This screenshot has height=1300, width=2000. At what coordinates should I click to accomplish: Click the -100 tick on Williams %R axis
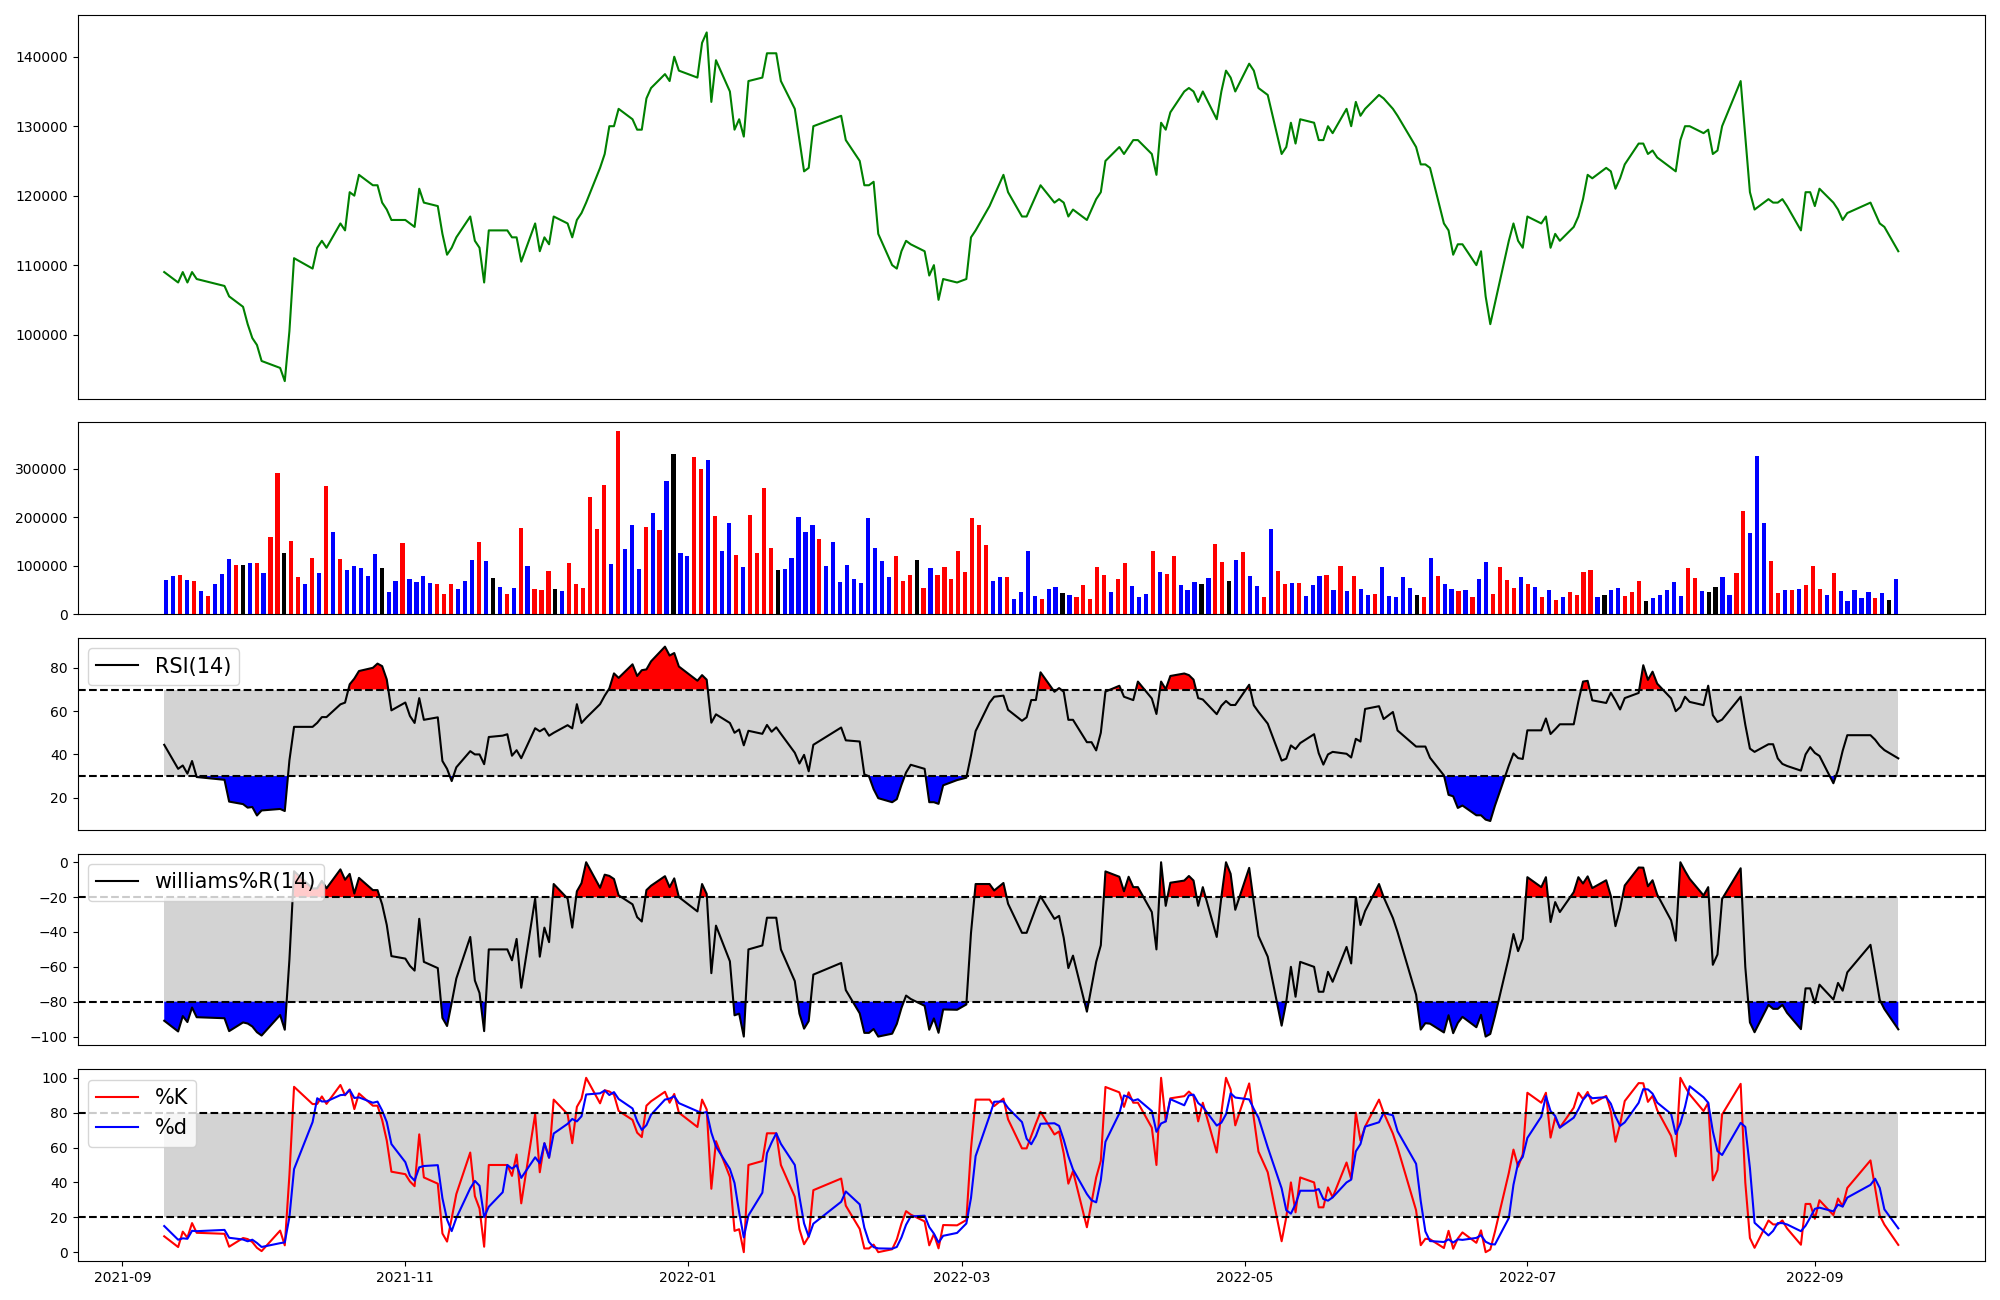pos(49,1038)
